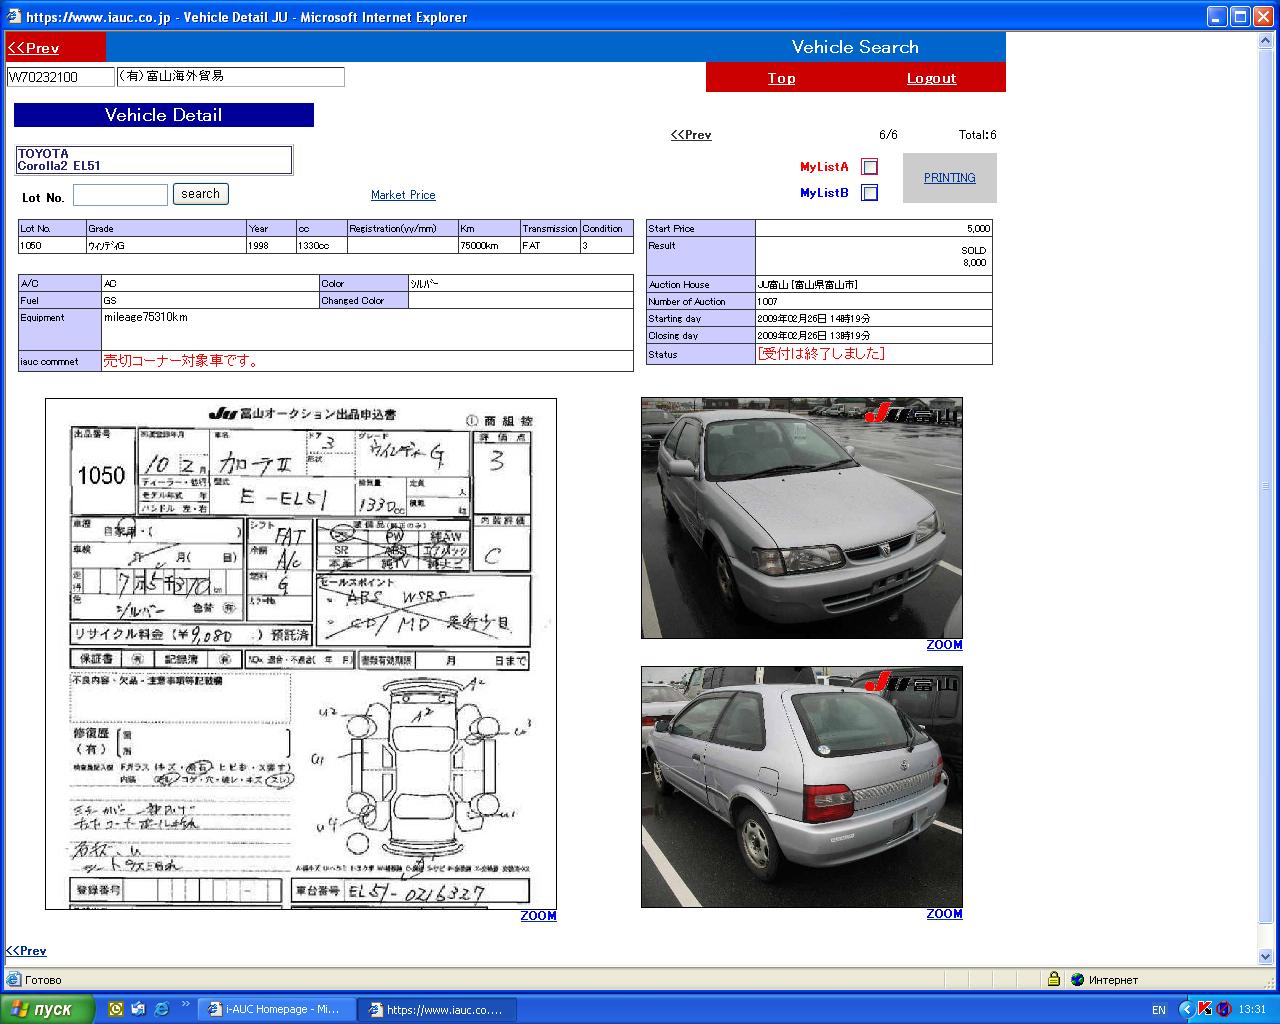Open the yellow Quick Launch icon beside Start

(116, 1009)
